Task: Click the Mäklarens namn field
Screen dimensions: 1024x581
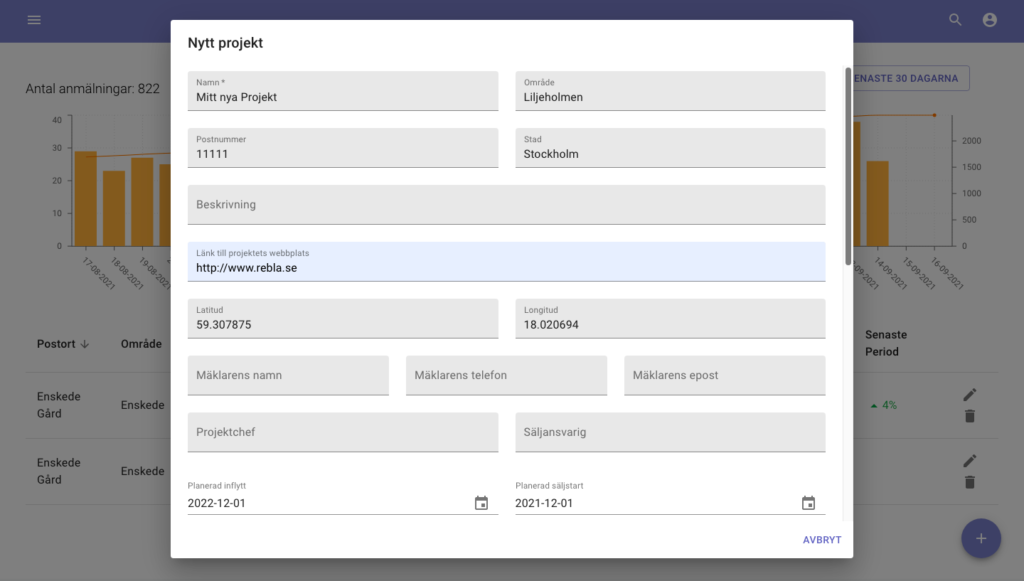Action: click(x=288, y=375)
